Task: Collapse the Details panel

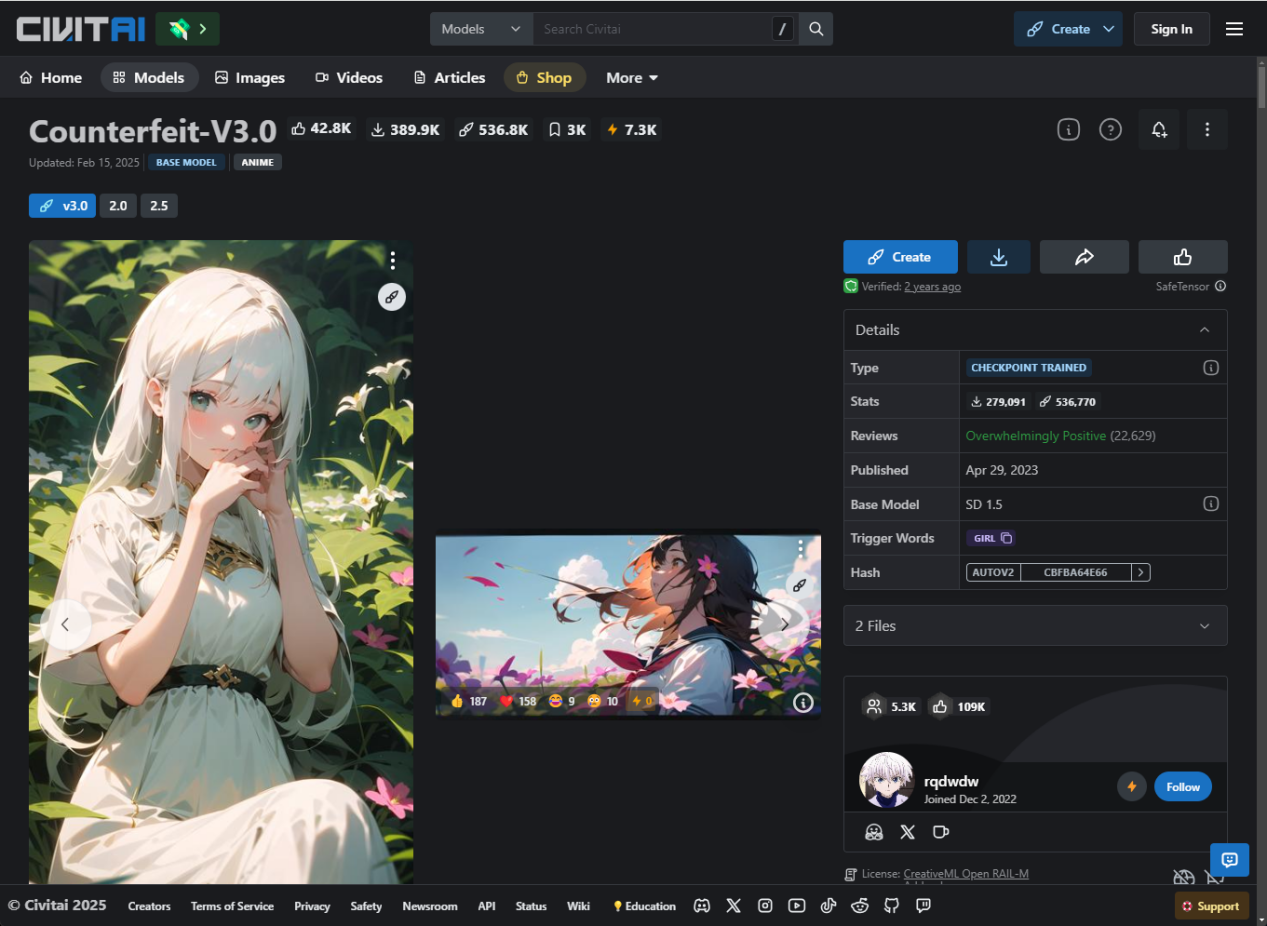Action: click(x=1204, y=330)
